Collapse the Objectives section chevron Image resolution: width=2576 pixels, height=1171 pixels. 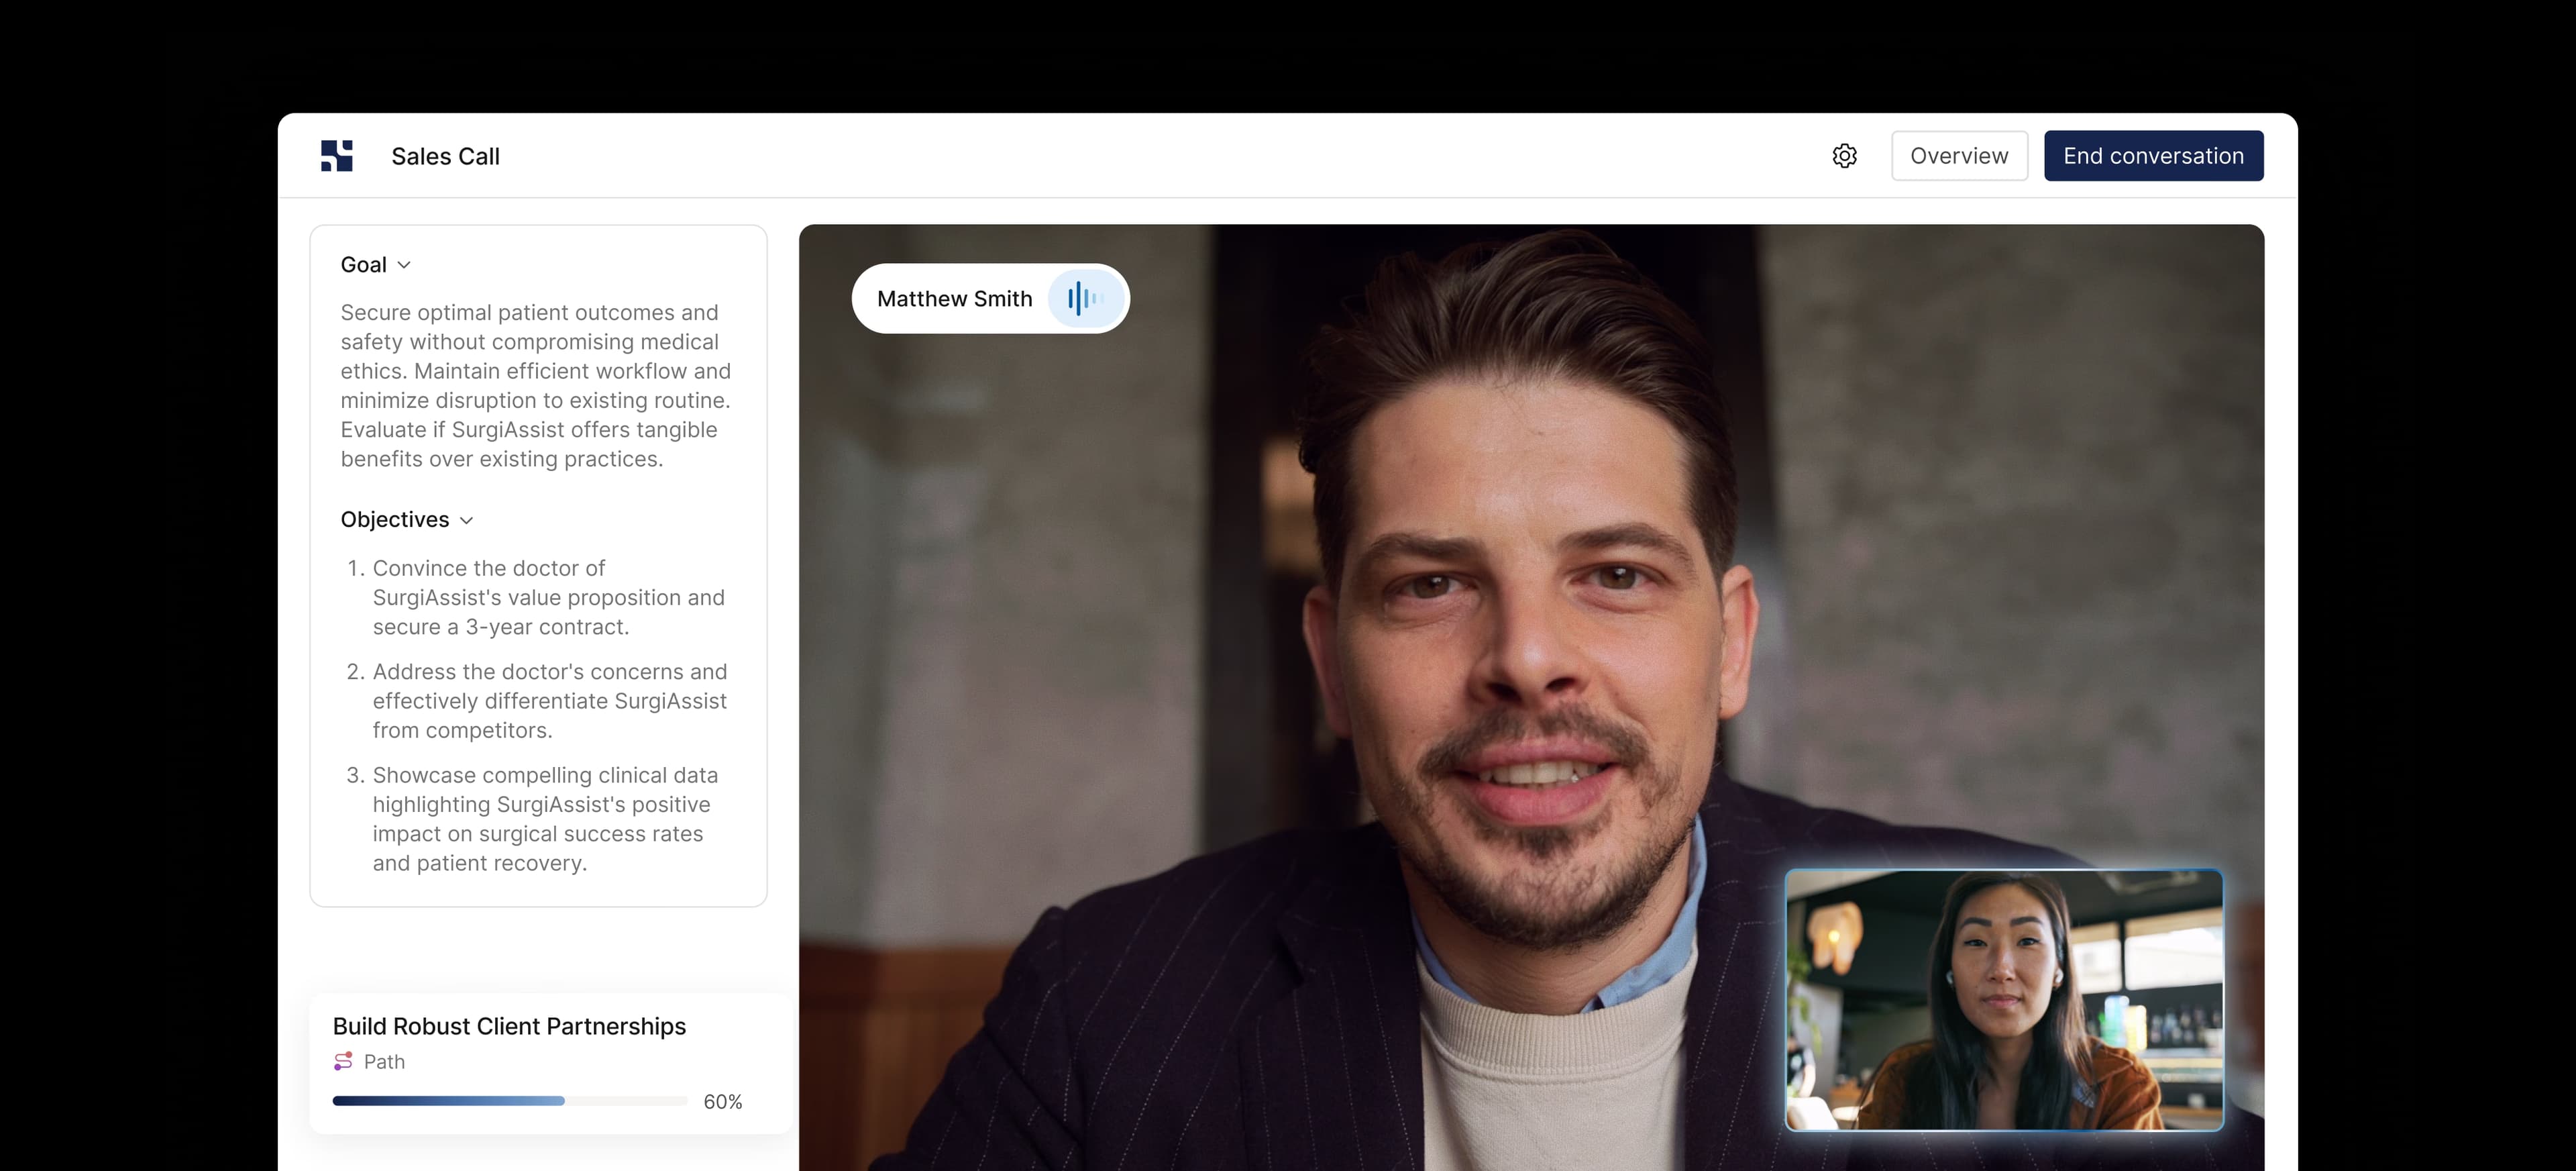(466, 520)
